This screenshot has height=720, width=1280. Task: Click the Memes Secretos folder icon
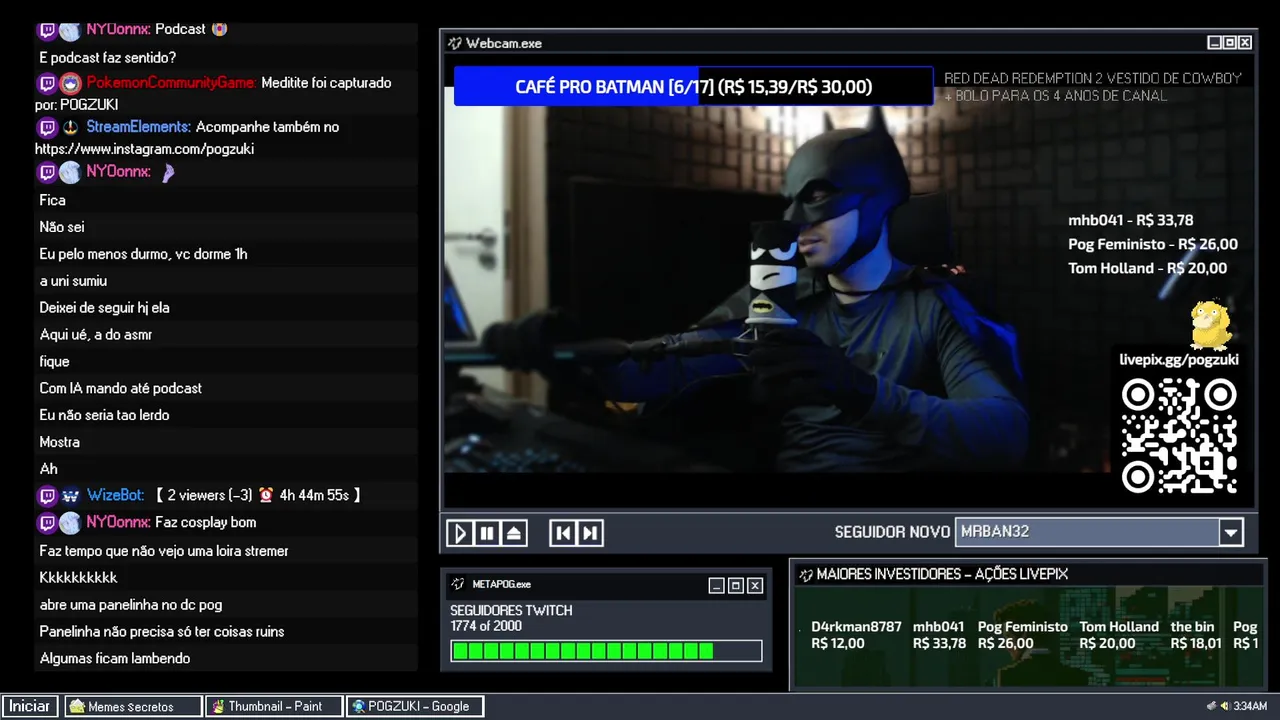77,706
